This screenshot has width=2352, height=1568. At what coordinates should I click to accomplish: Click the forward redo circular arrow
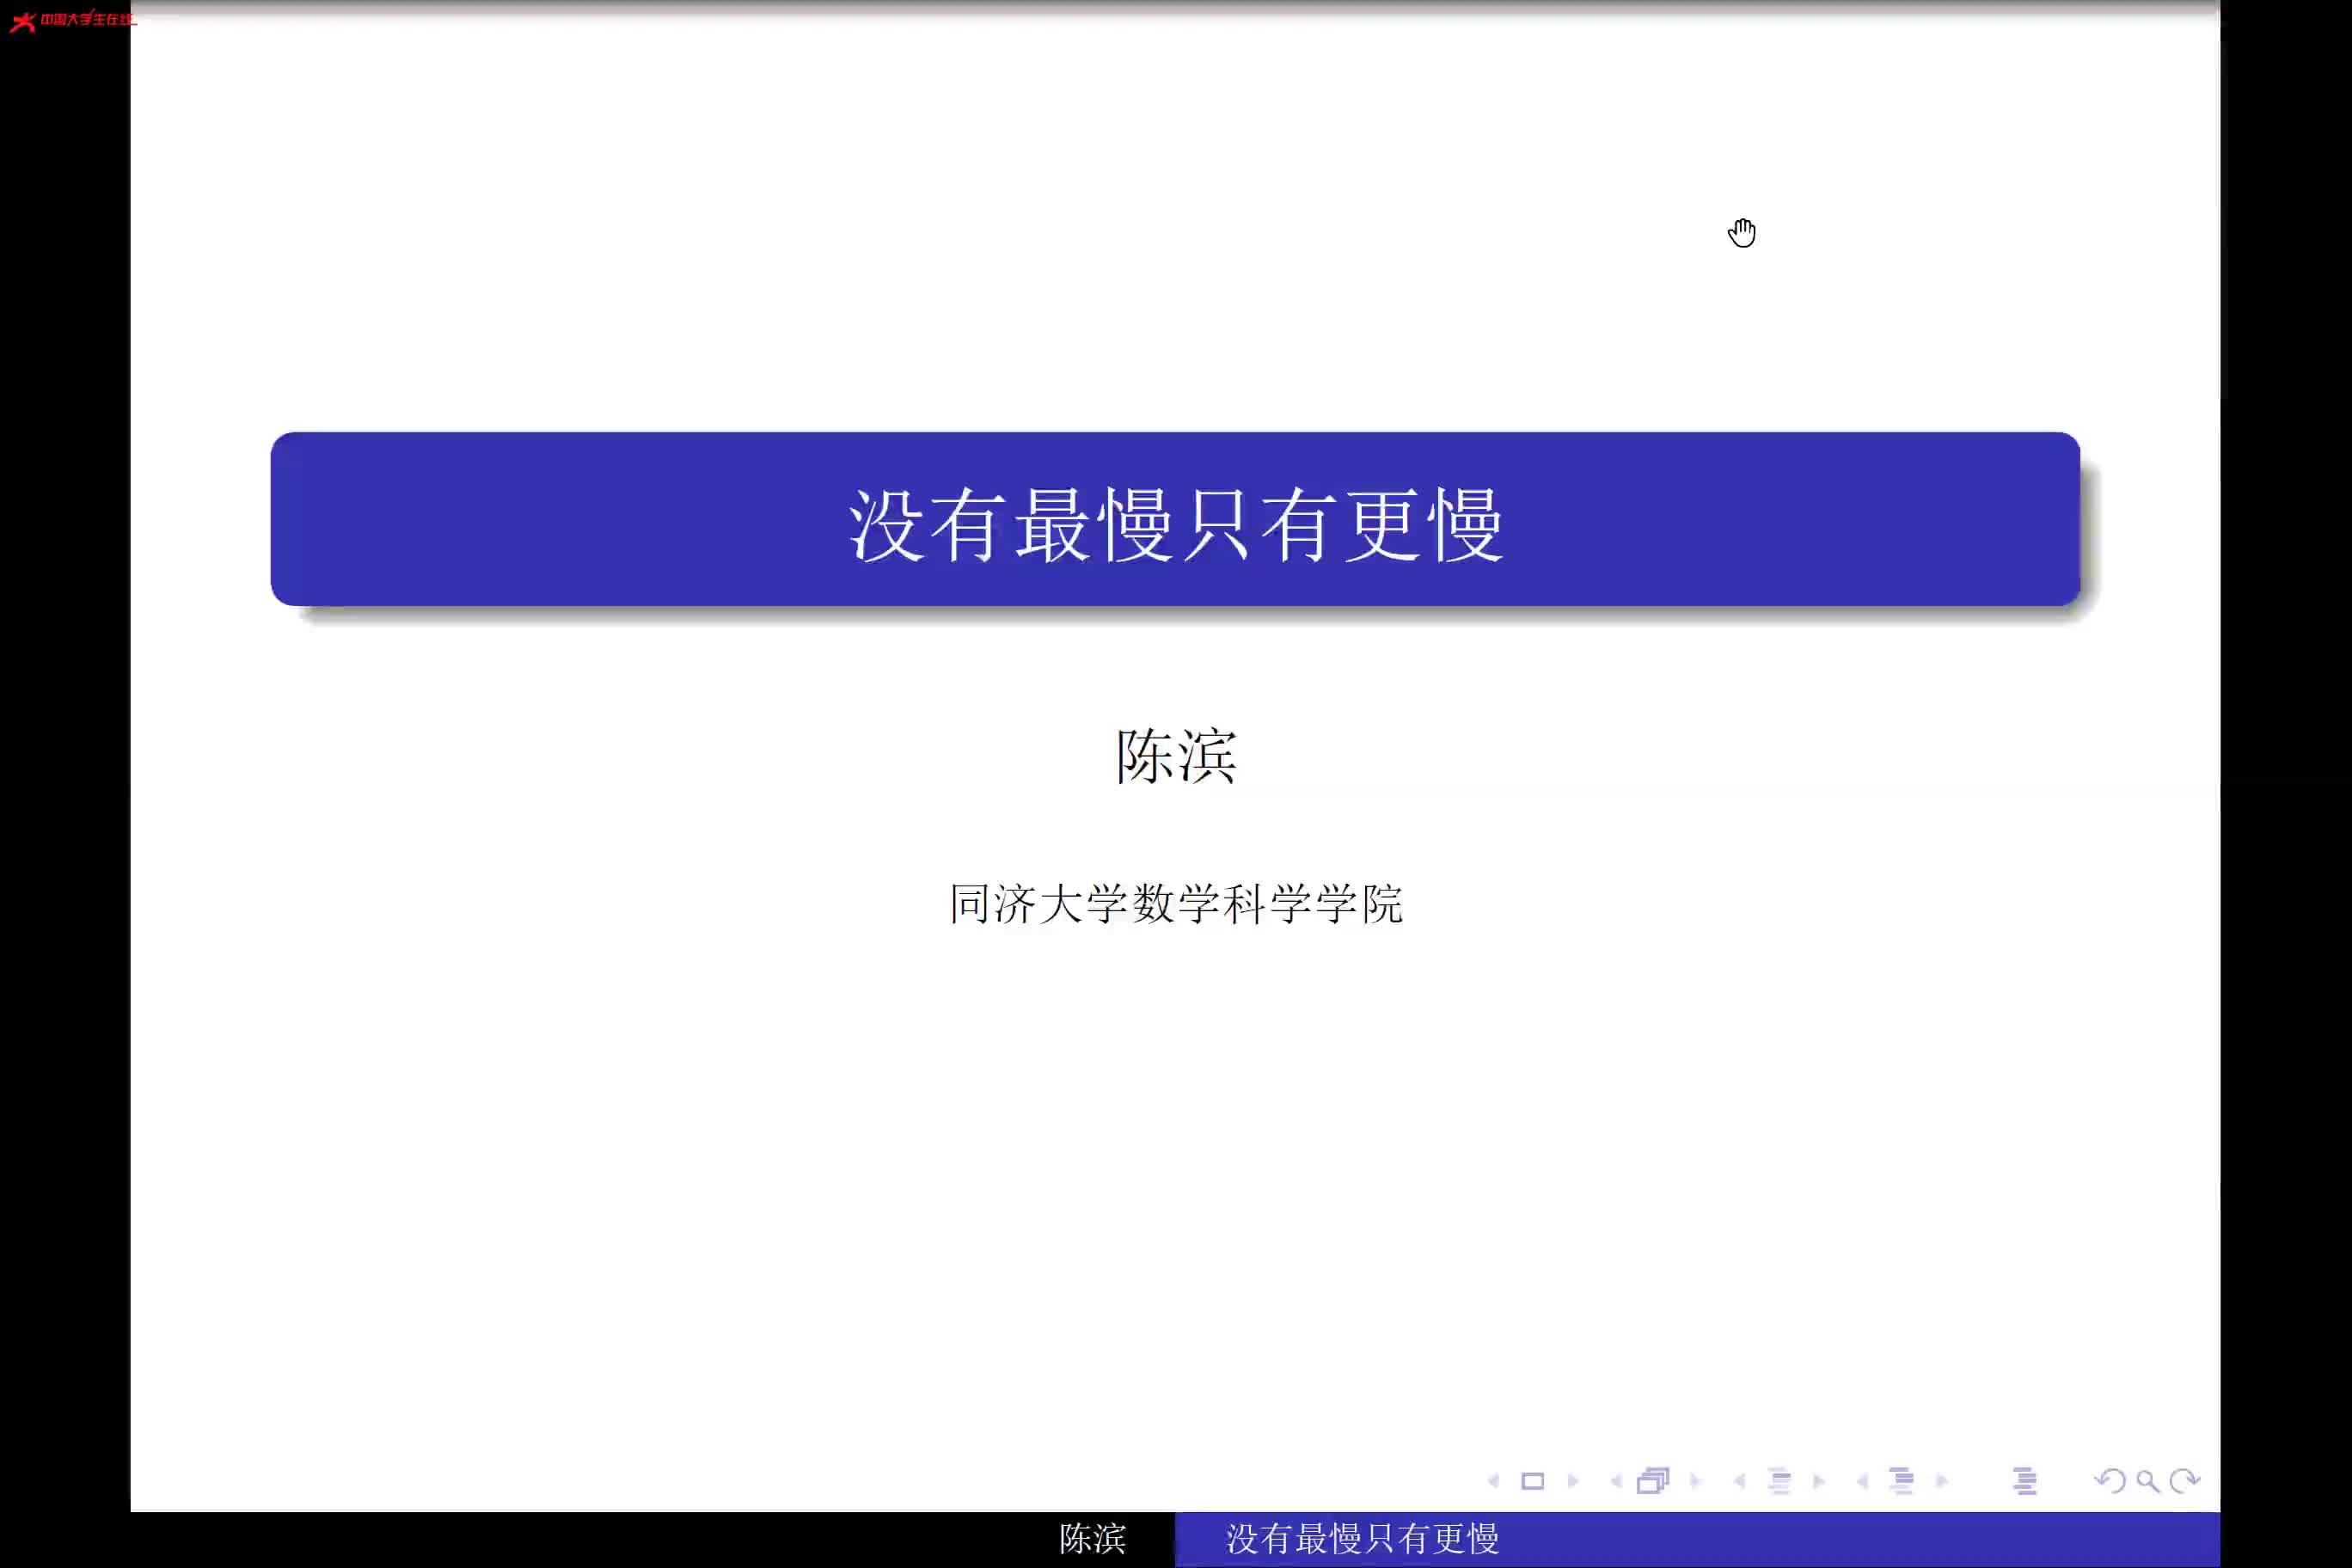pyautogui.click(x=2185, y=1481)
